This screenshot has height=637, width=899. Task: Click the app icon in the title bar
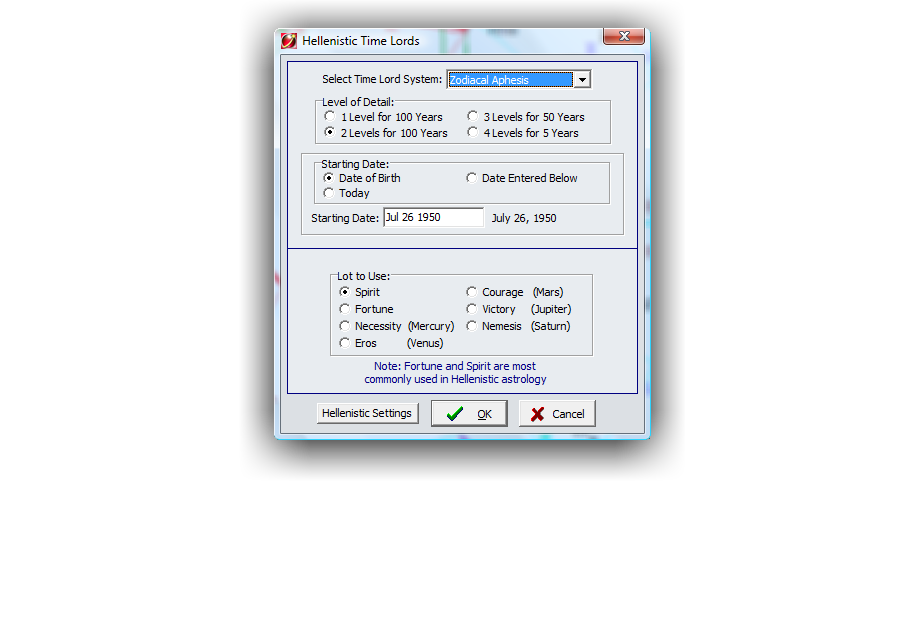tap(288, 41)
